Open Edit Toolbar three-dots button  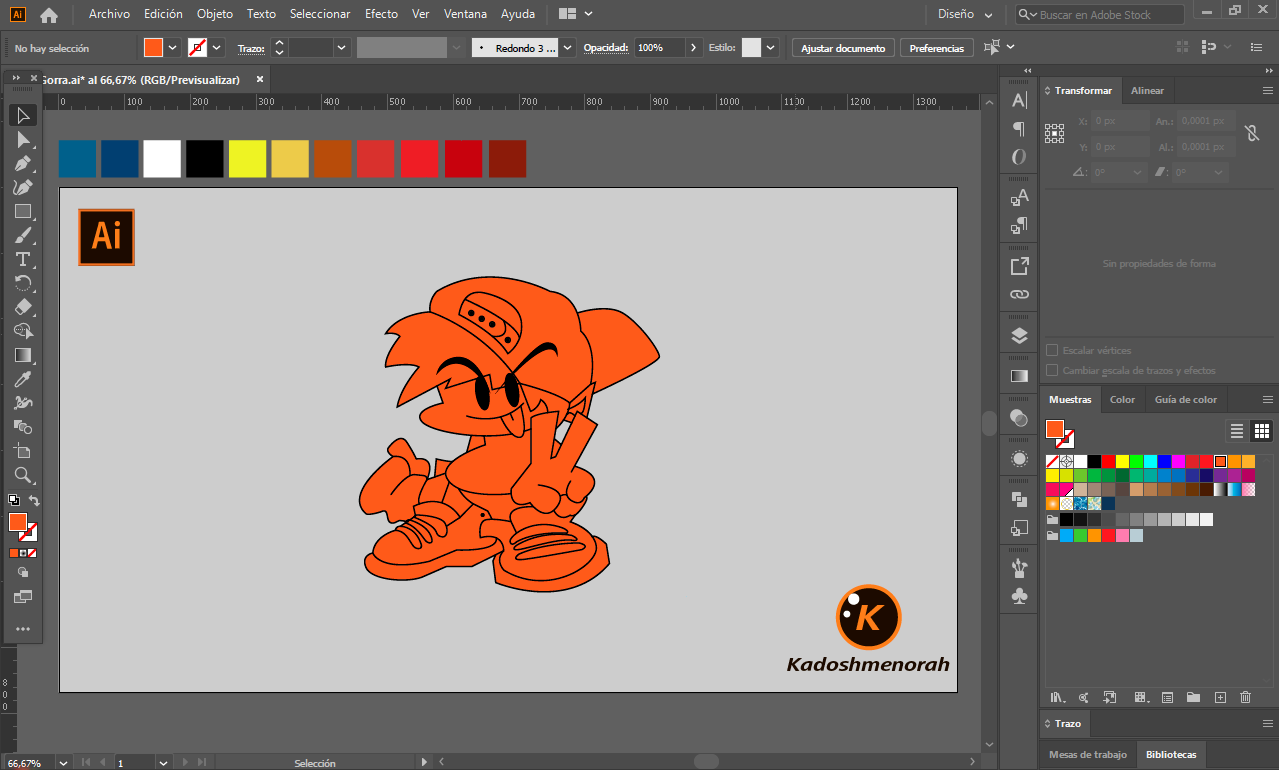tap(23, 629)
